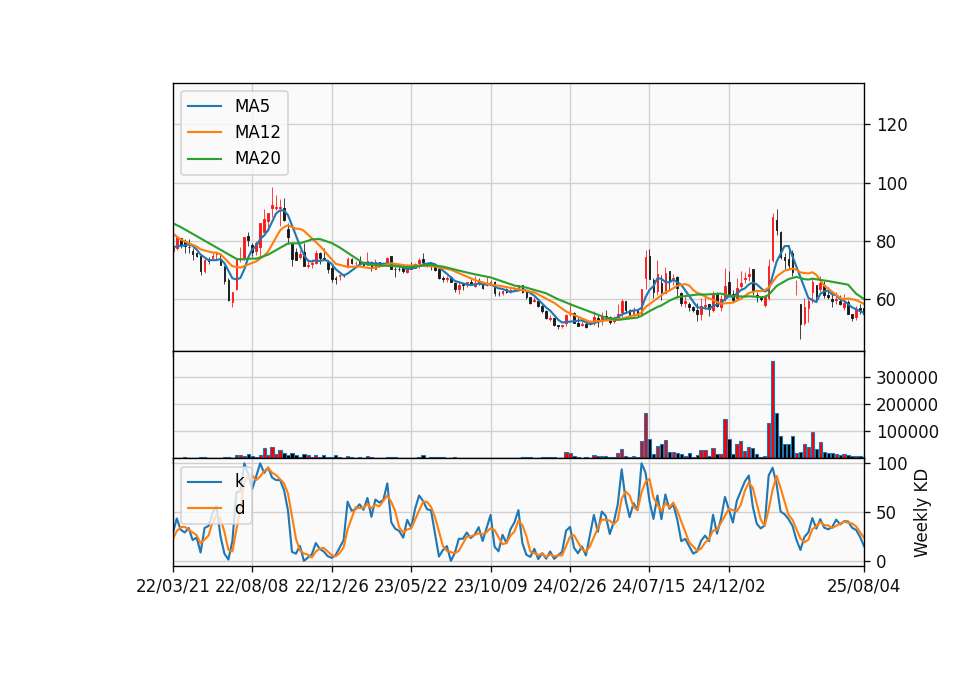The width and height of the screenshot is (960, 690).
Task: Click the 24/02/26 date tick label
Action: tap(570, 586)
